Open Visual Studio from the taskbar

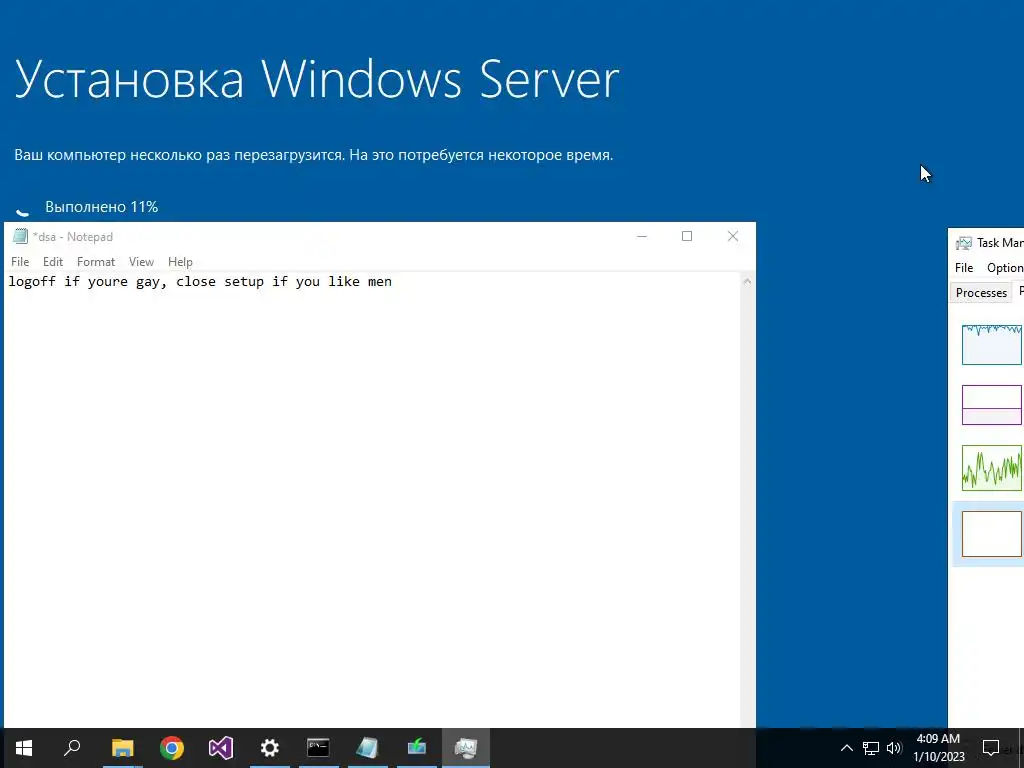pyautogui.click(x=221, y=748)
